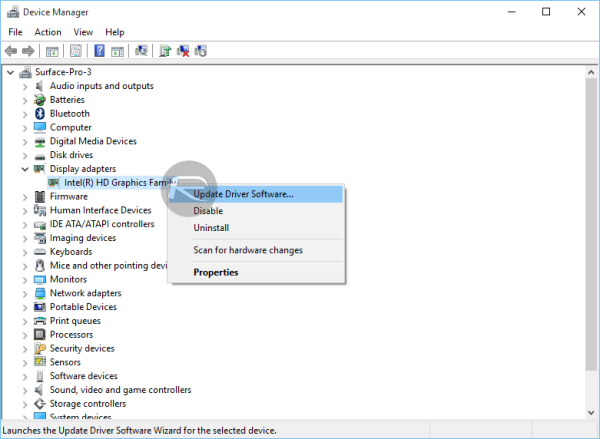Click the Keyboards category icon

coord(40,251)
